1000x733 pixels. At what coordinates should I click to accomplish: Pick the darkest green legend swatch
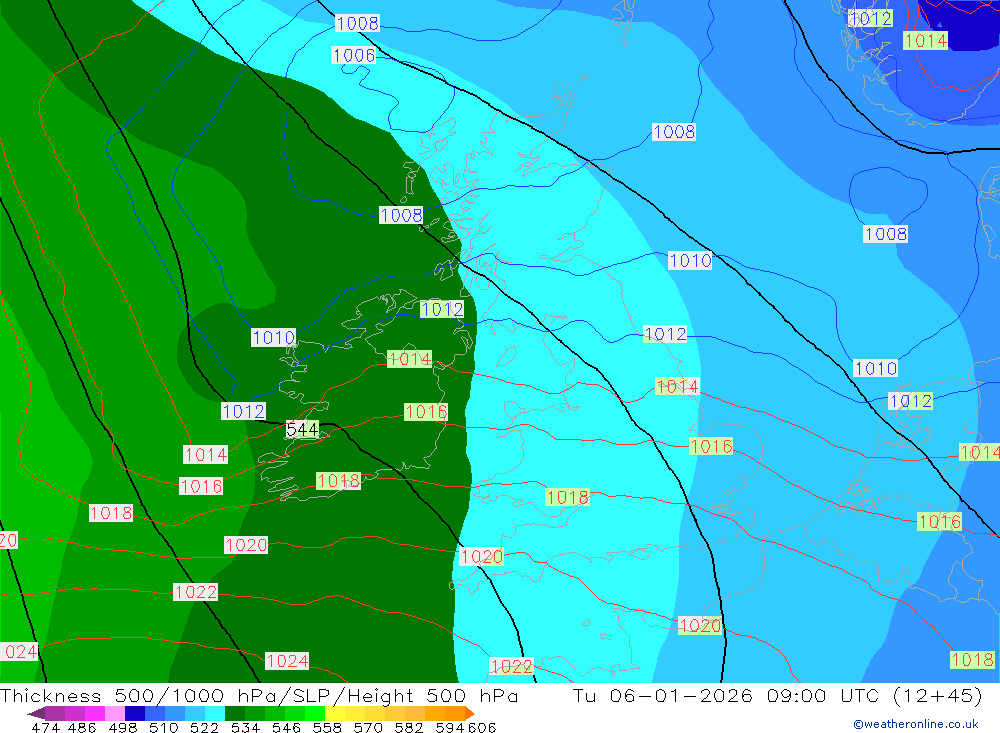(235, 713)
